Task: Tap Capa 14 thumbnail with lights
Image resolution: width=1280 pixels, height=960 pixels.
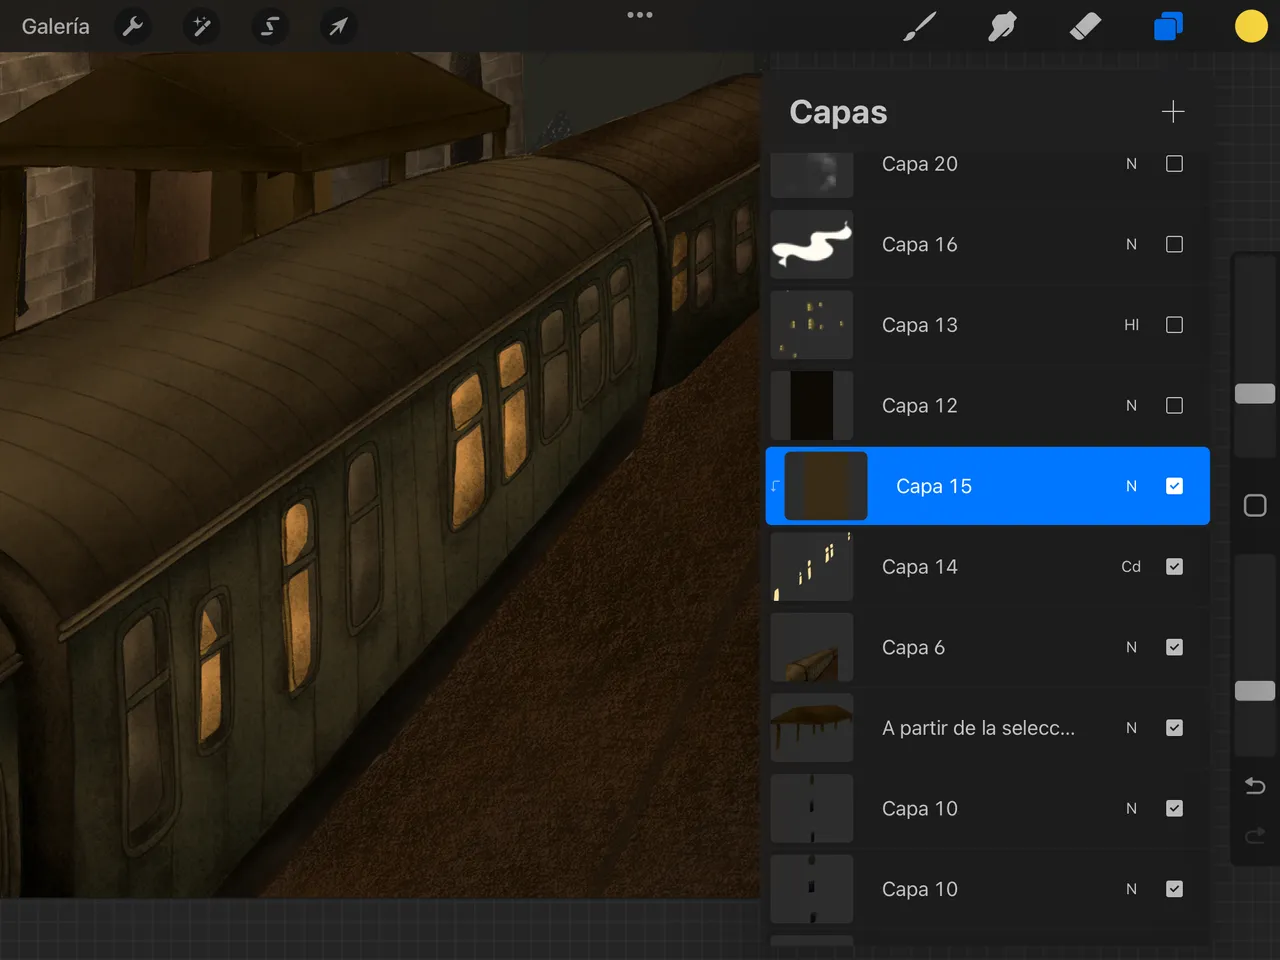Action: point(812,567)
